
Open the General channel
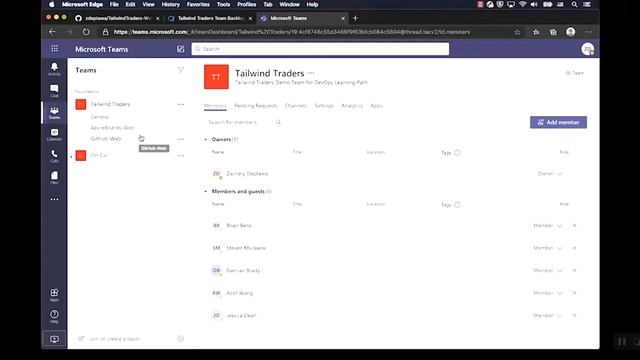tap(100, 117)
